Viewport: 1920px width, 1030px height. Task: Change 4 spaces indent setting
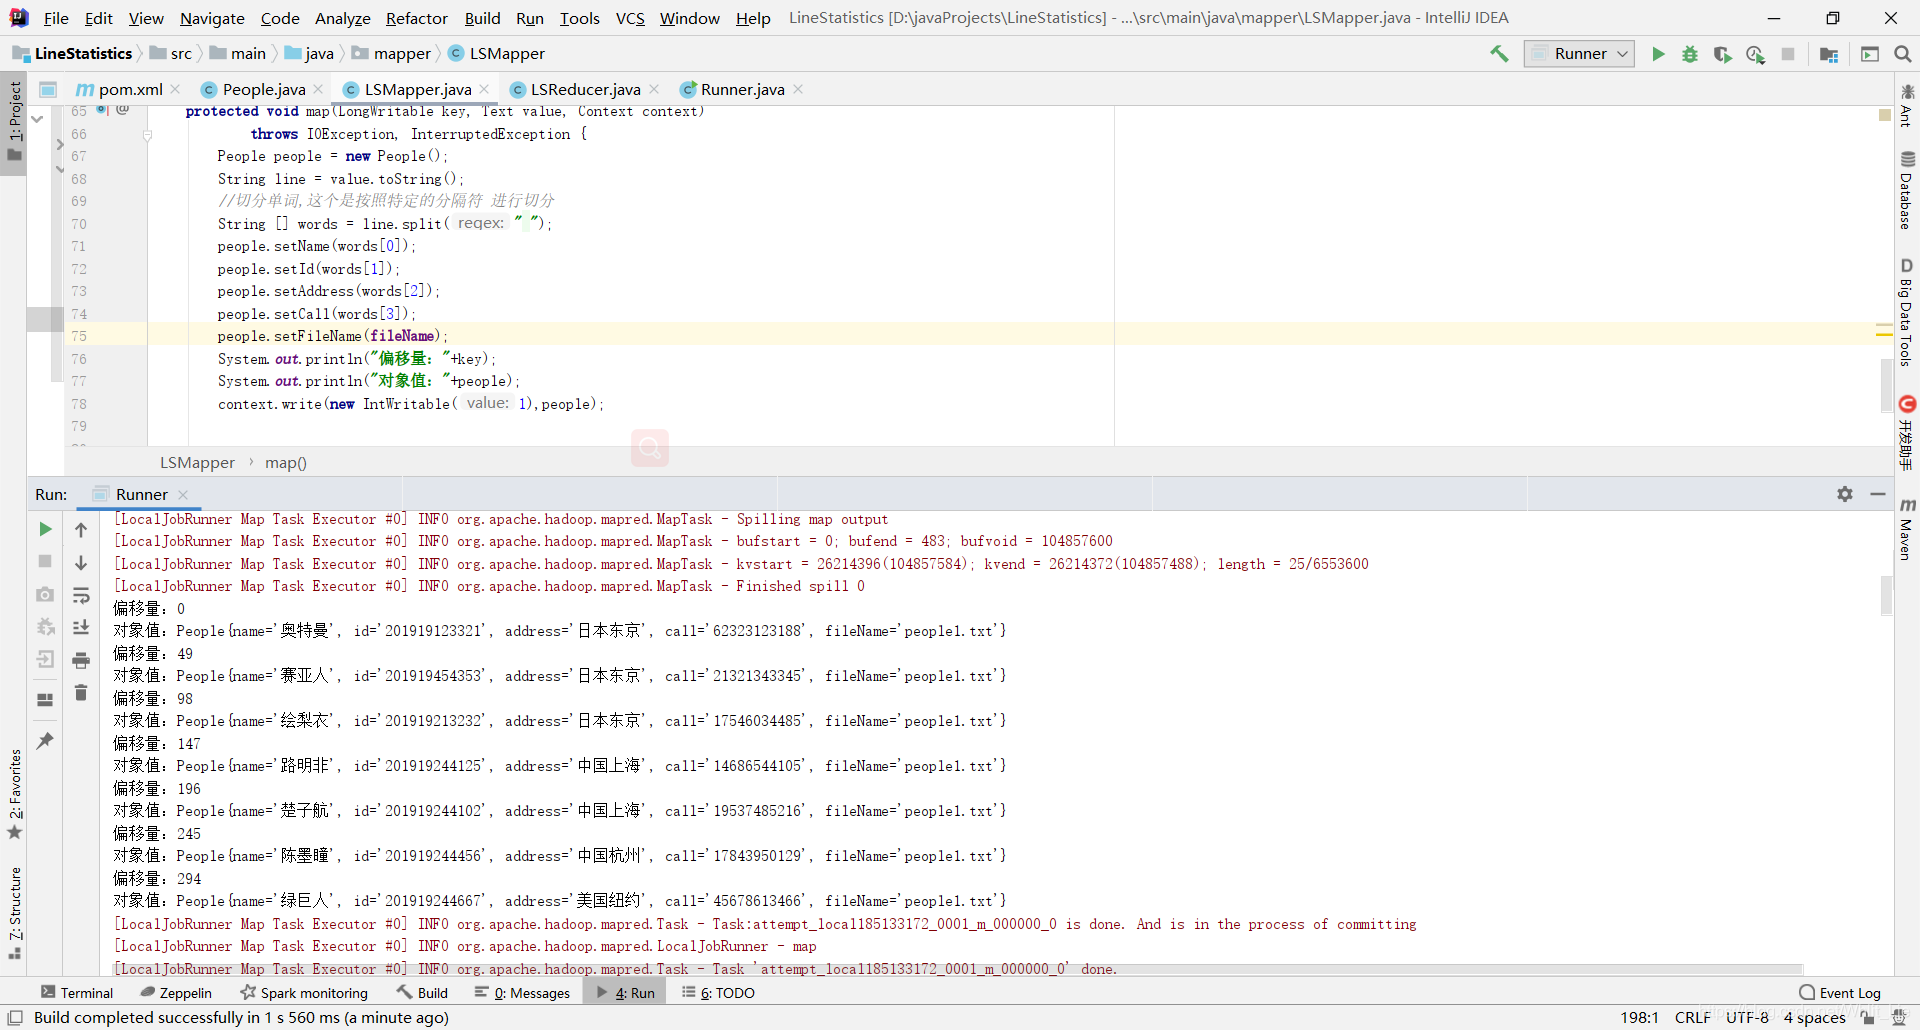tap(1814, 1018)
